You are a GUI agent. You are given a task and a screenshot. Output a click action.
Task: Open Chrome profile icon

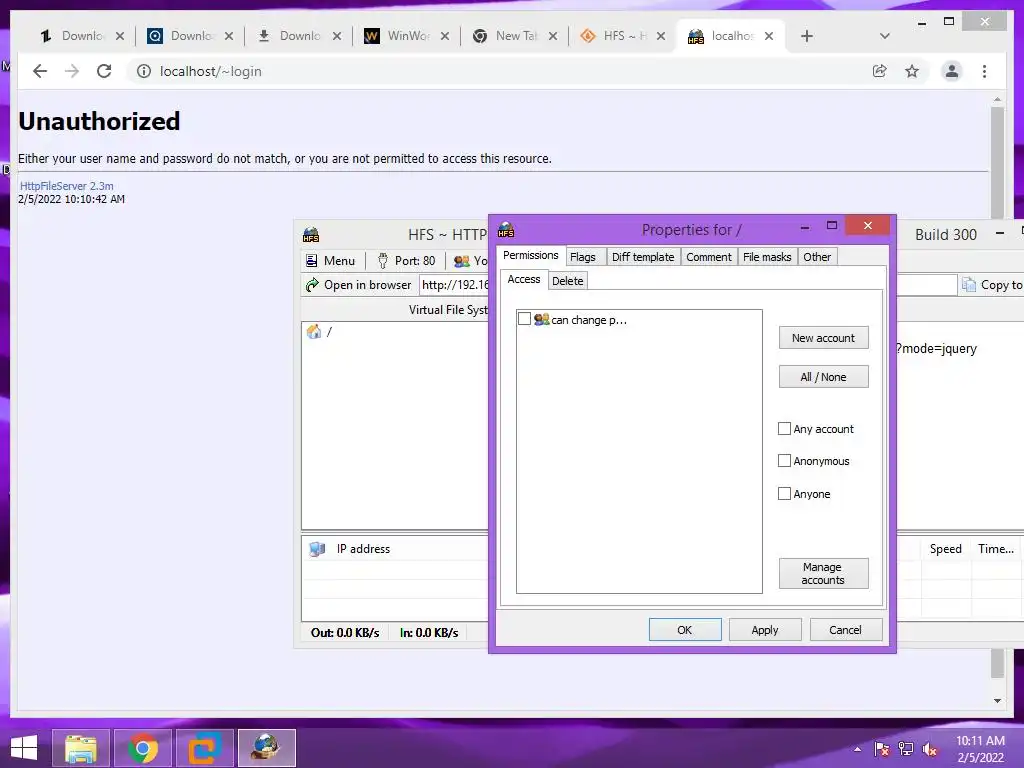click(952, 71)
